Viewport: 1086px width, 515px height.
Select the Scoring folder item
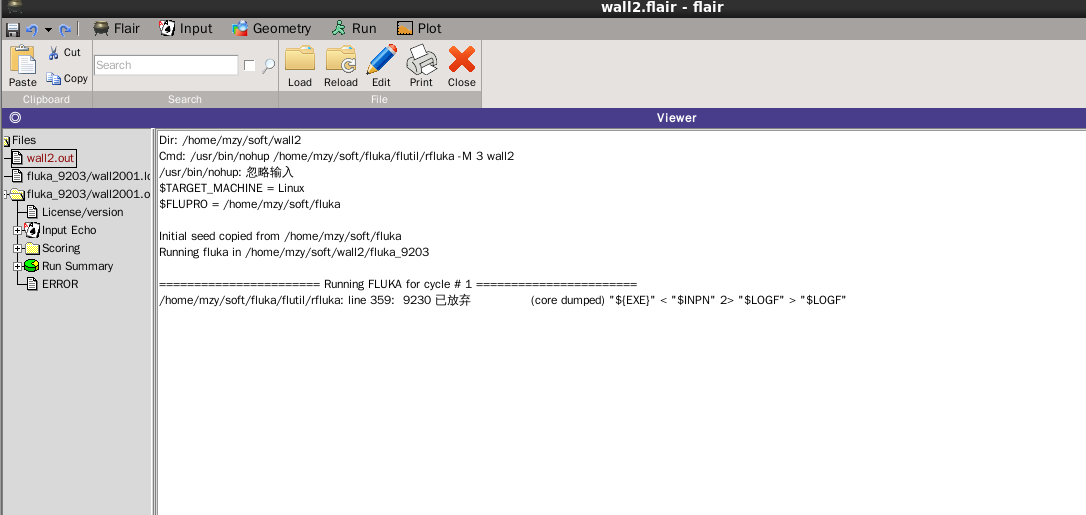click(60, 248)
